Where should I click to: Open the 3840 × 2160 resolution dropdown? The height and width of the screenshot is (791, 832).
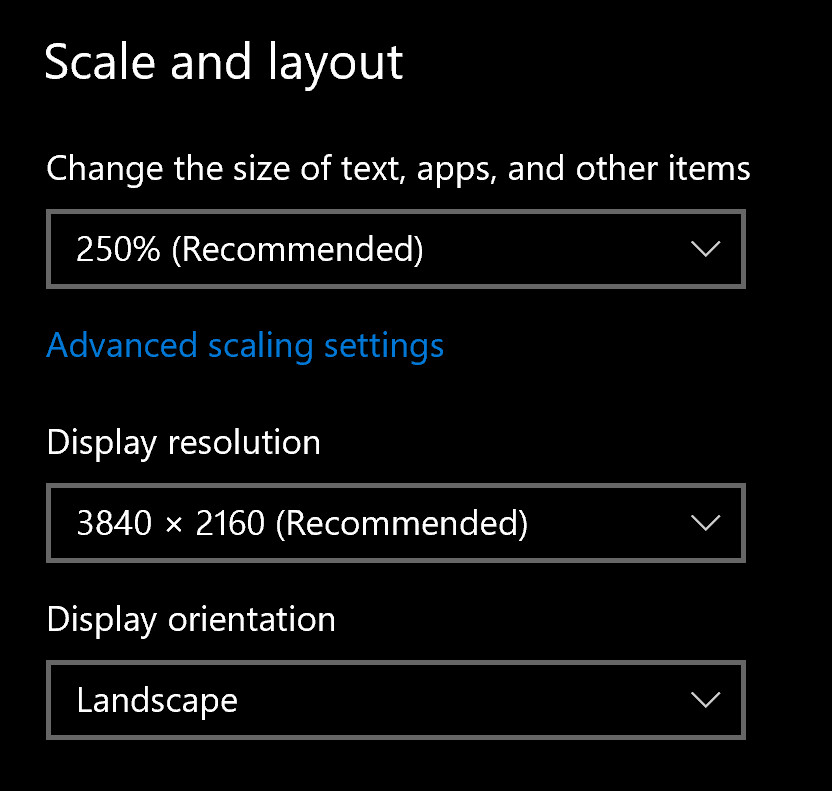(395, 522)
